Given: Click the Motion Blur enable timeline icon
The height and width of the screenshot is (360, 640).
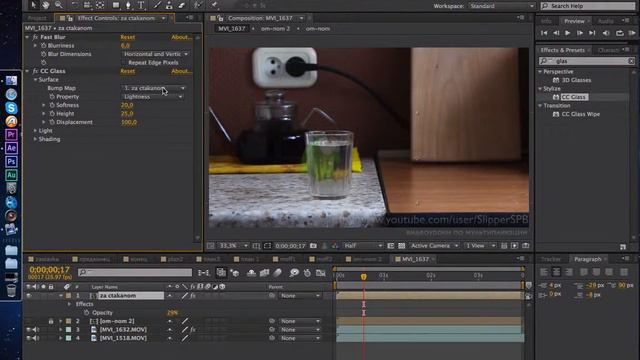Looking at the screenshot, I should 278,273.
